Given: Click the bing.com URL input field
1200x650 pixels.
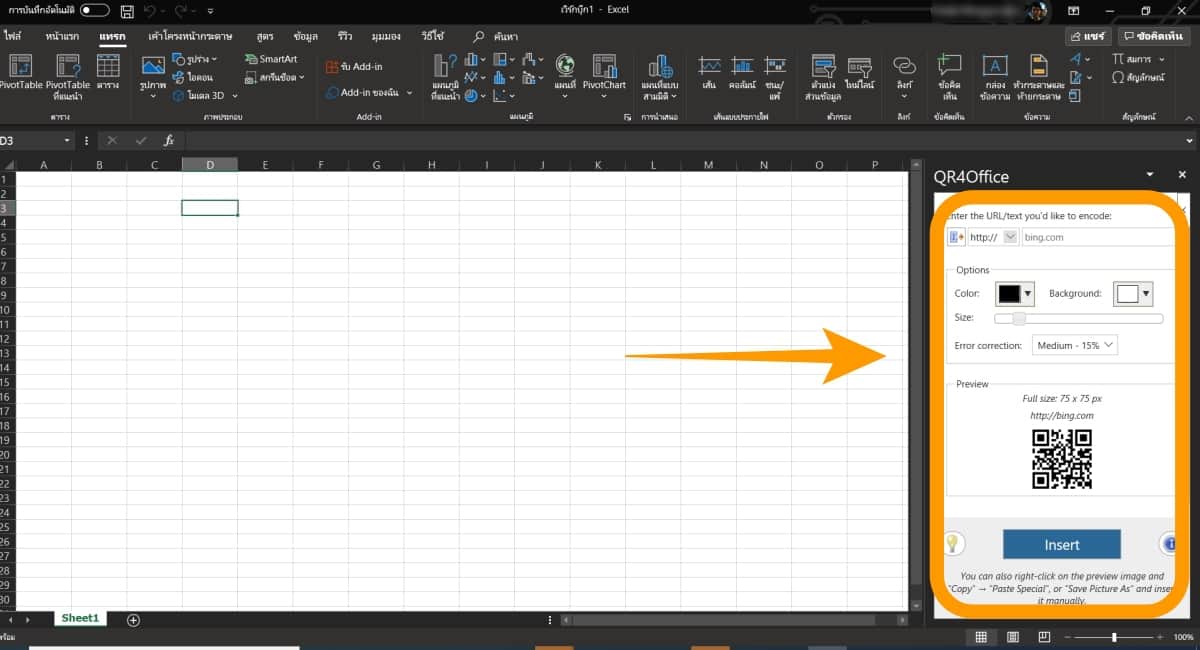Looking at the screenshot, I should click(1097, 237).
